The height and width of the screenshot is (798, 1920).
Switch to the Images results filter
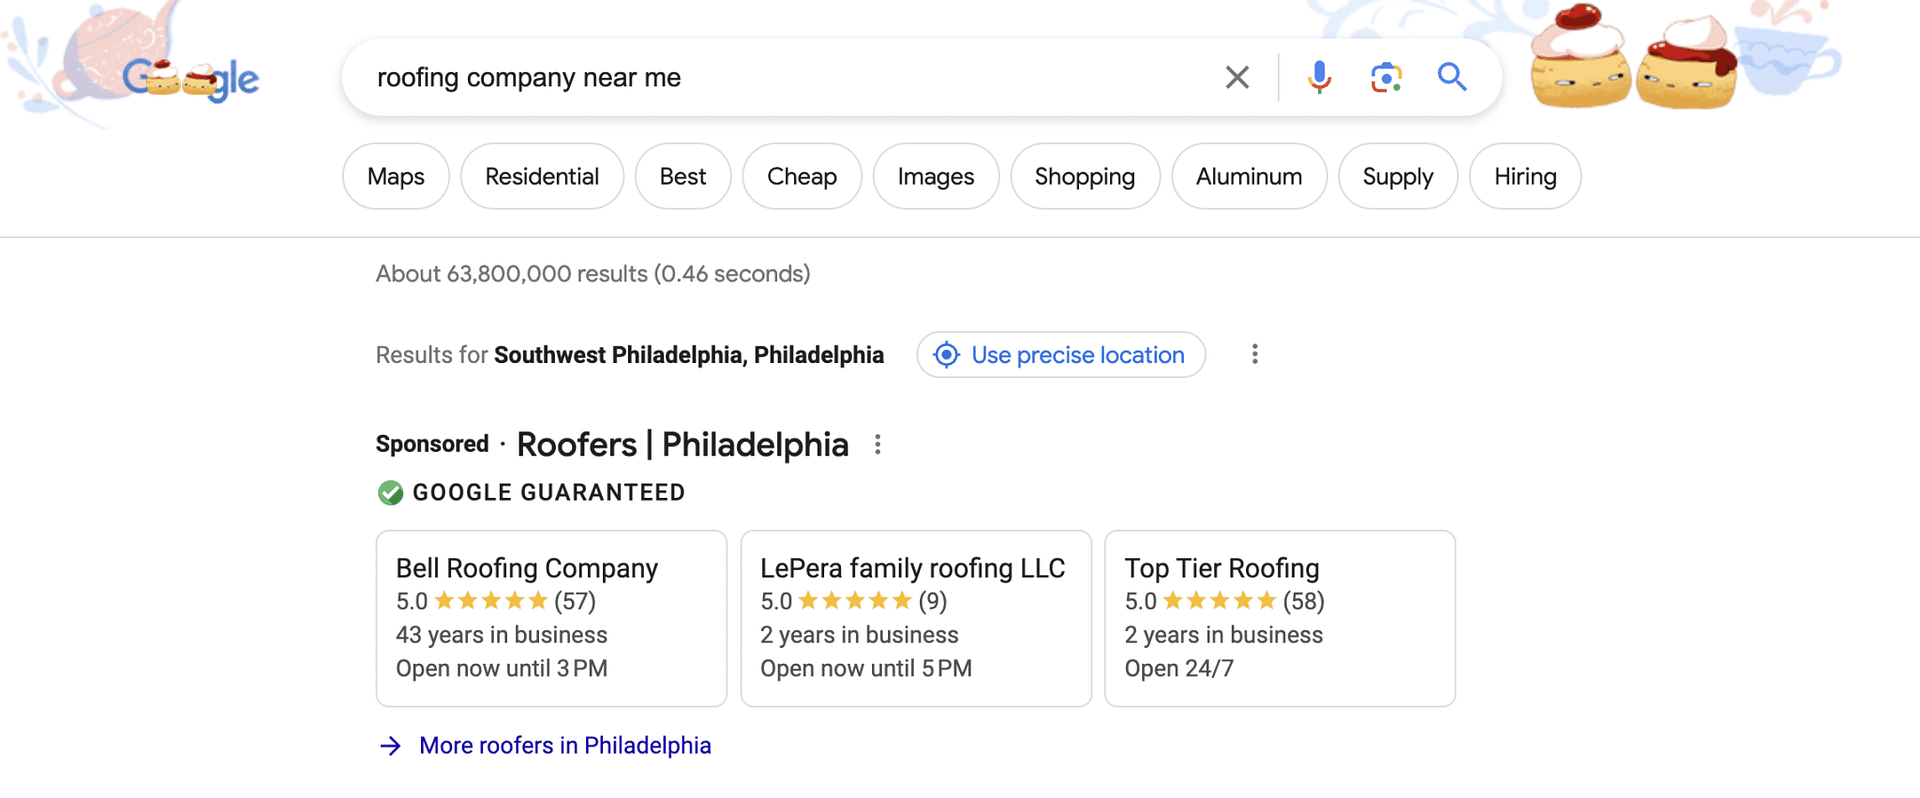click(x=935, y=176)
